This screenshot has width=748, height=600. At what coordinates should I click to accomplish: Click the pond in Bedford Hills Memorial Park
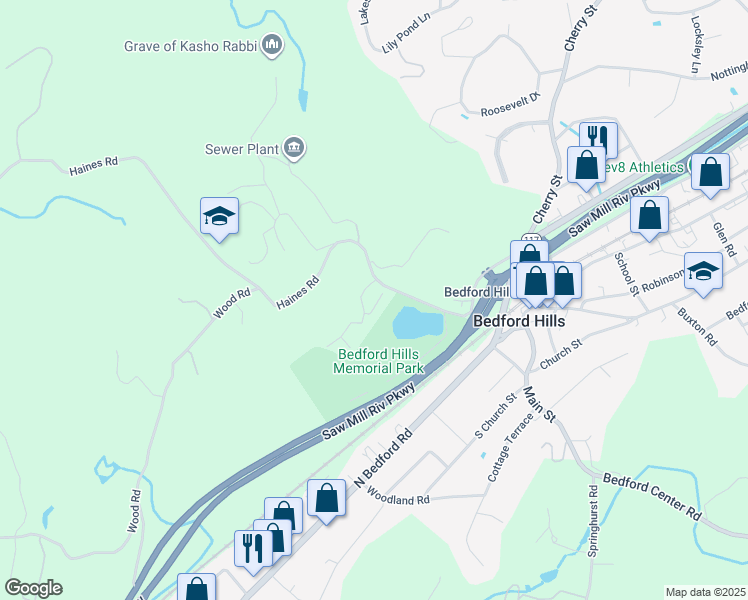[x=417, y=322]
